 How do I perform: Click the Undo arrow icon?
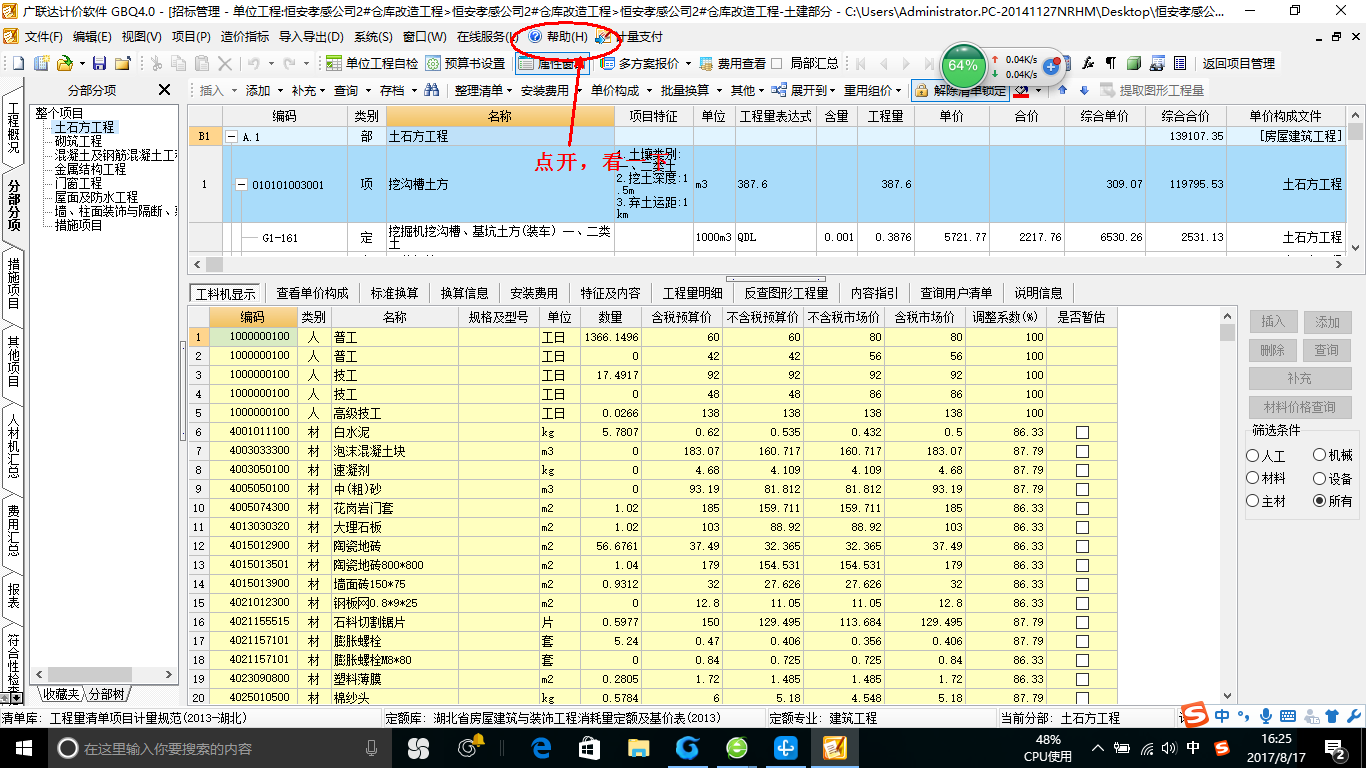pyautogui.click(x=254, y=64)
